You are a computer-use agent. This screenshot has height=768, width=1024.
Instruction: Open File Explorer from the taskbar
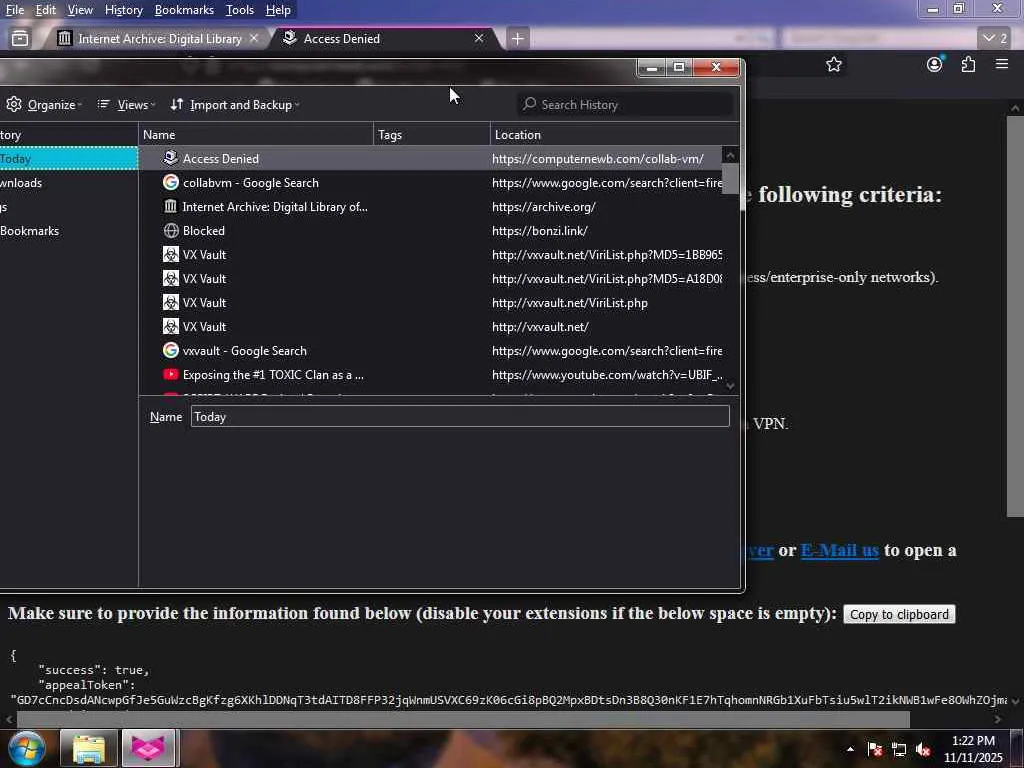[x=88, y=748]
